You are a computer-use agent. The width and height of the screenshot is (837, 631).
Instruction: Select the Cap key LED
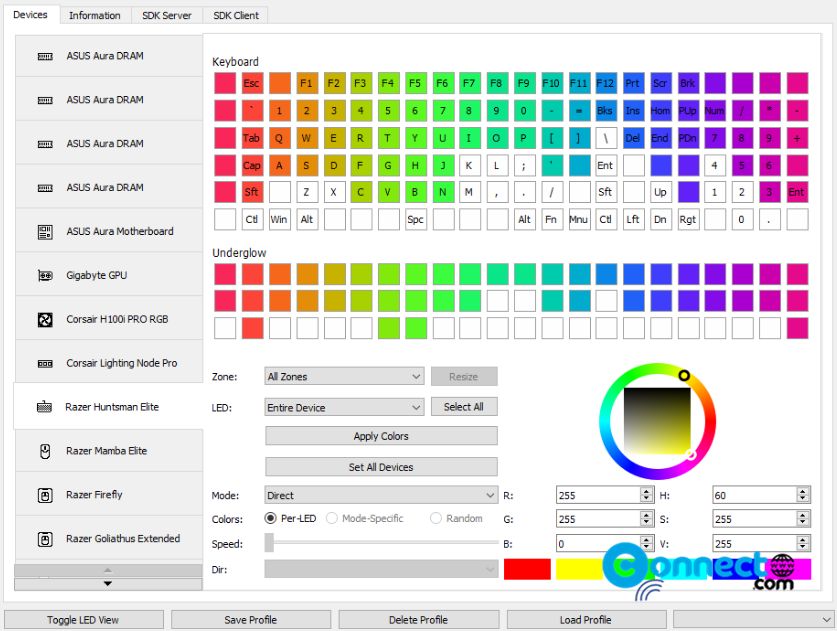coord(252,165)
